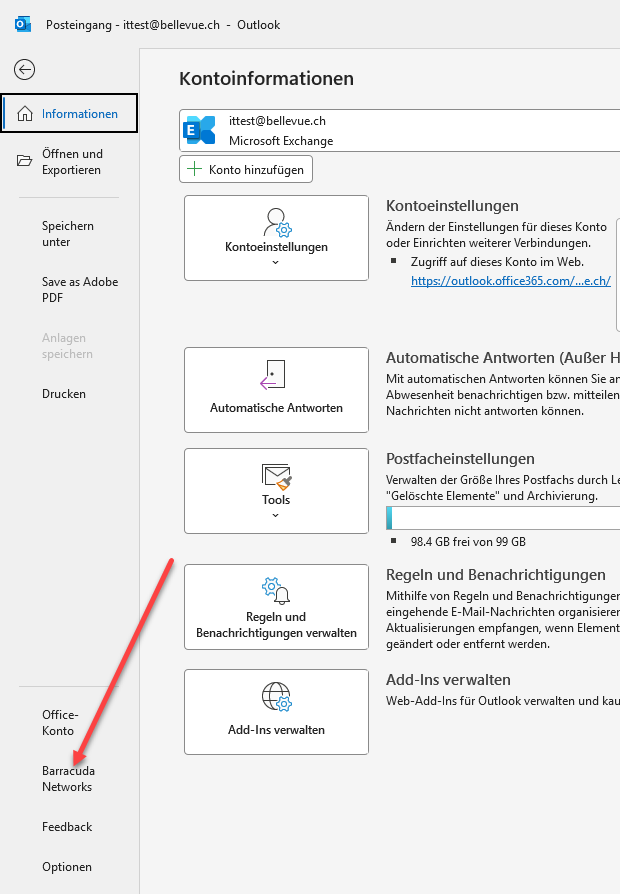Click the Microsoft Exchange account icon

(199, 131)
